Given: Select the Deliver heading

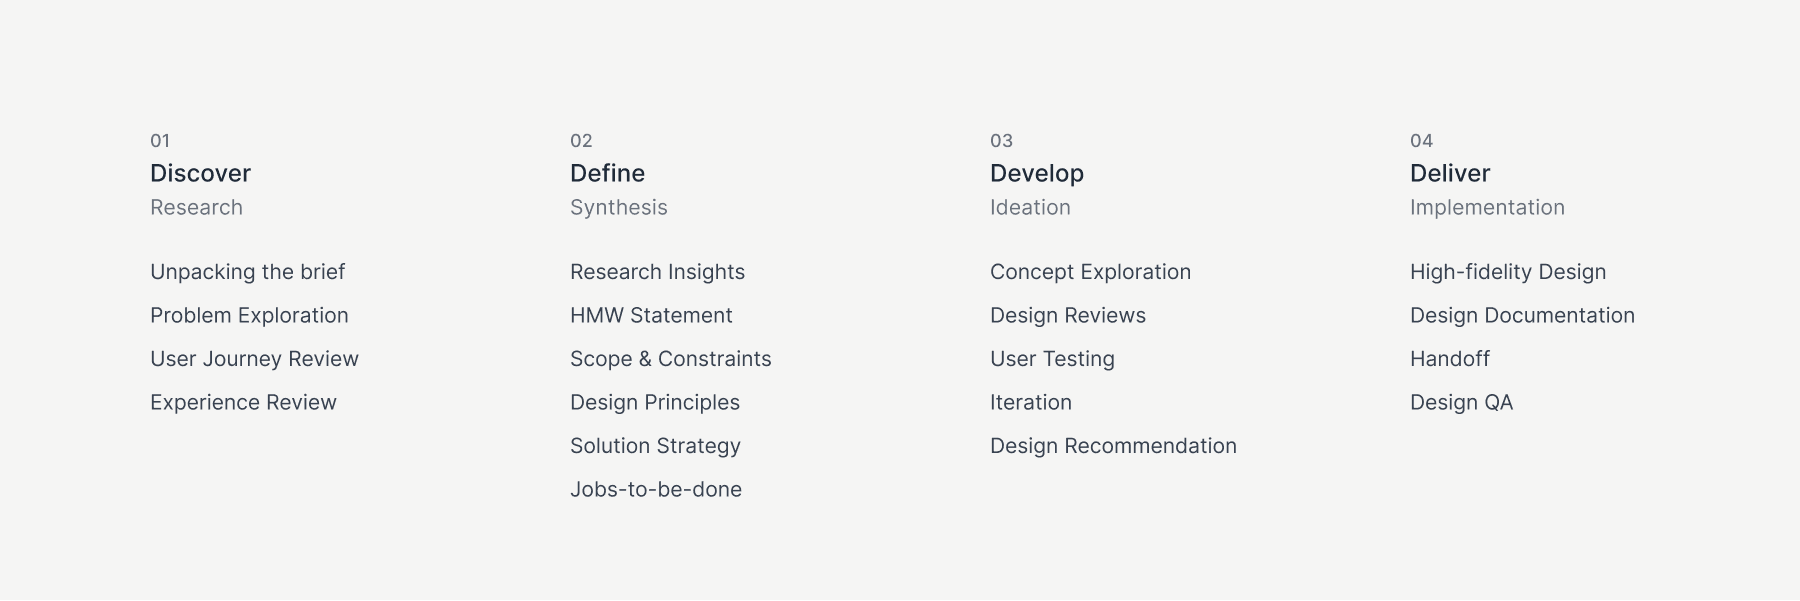Looking at the screenshot, I should tap(1450, 173).
